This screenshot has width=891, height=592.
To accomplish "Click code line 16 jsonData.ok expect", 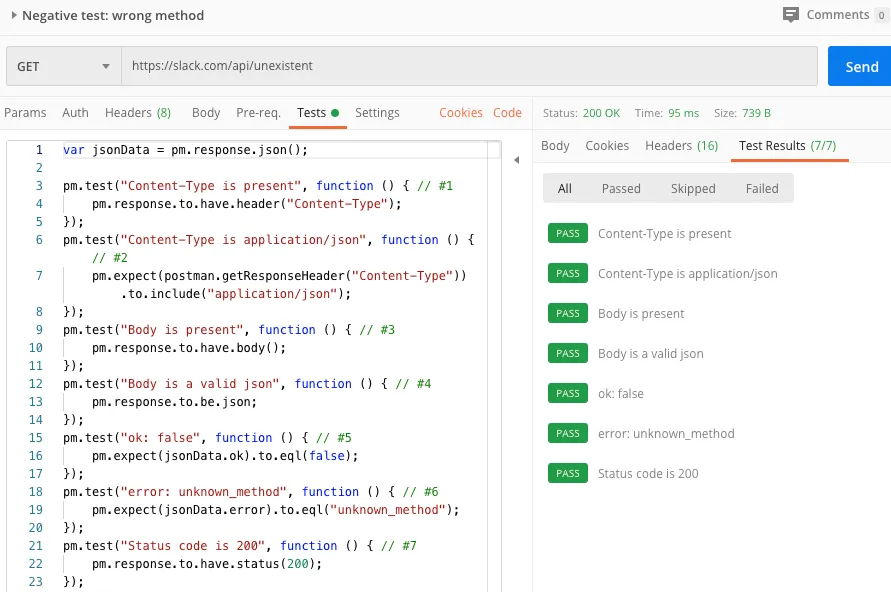I will click(225, 456).
